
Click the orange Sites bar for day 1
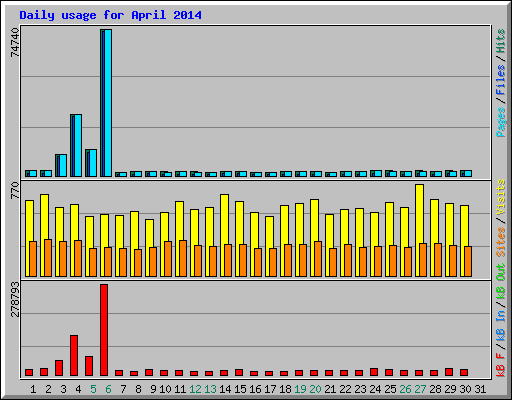33,259
